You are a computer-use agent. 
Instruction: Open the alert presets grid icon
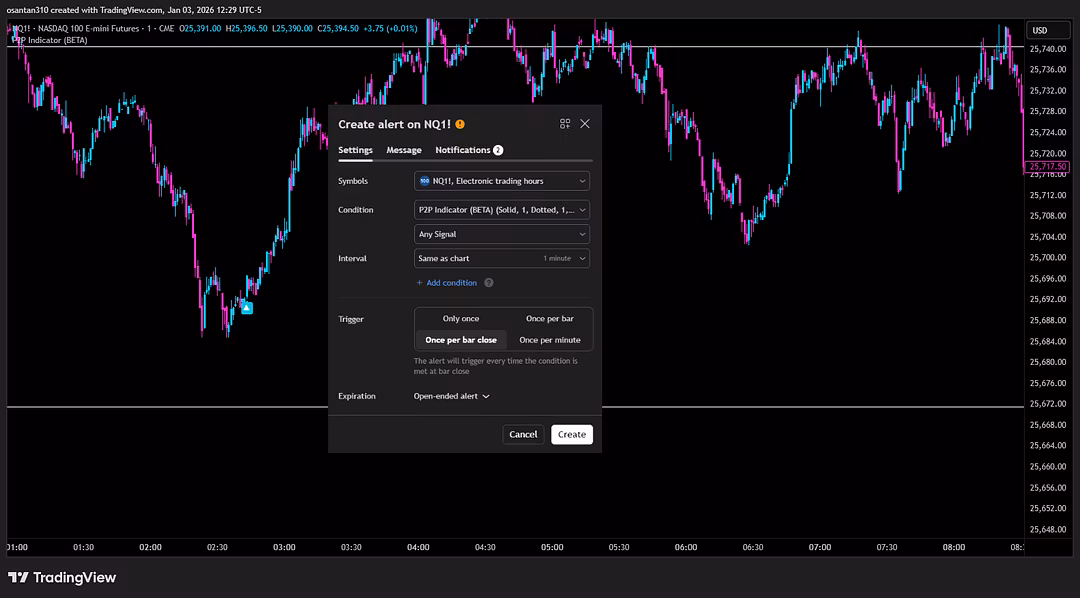565,124
